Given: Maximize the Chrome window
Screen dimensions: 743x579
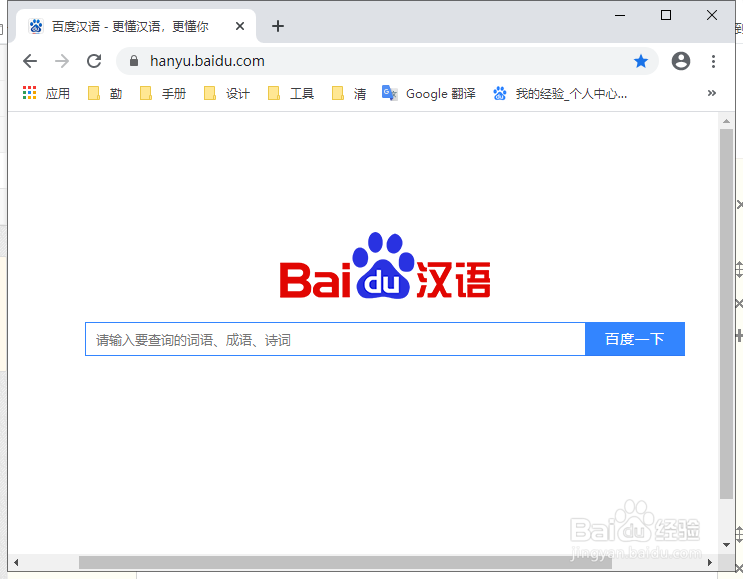Looking at the screenshot, I should coord(666,16).
